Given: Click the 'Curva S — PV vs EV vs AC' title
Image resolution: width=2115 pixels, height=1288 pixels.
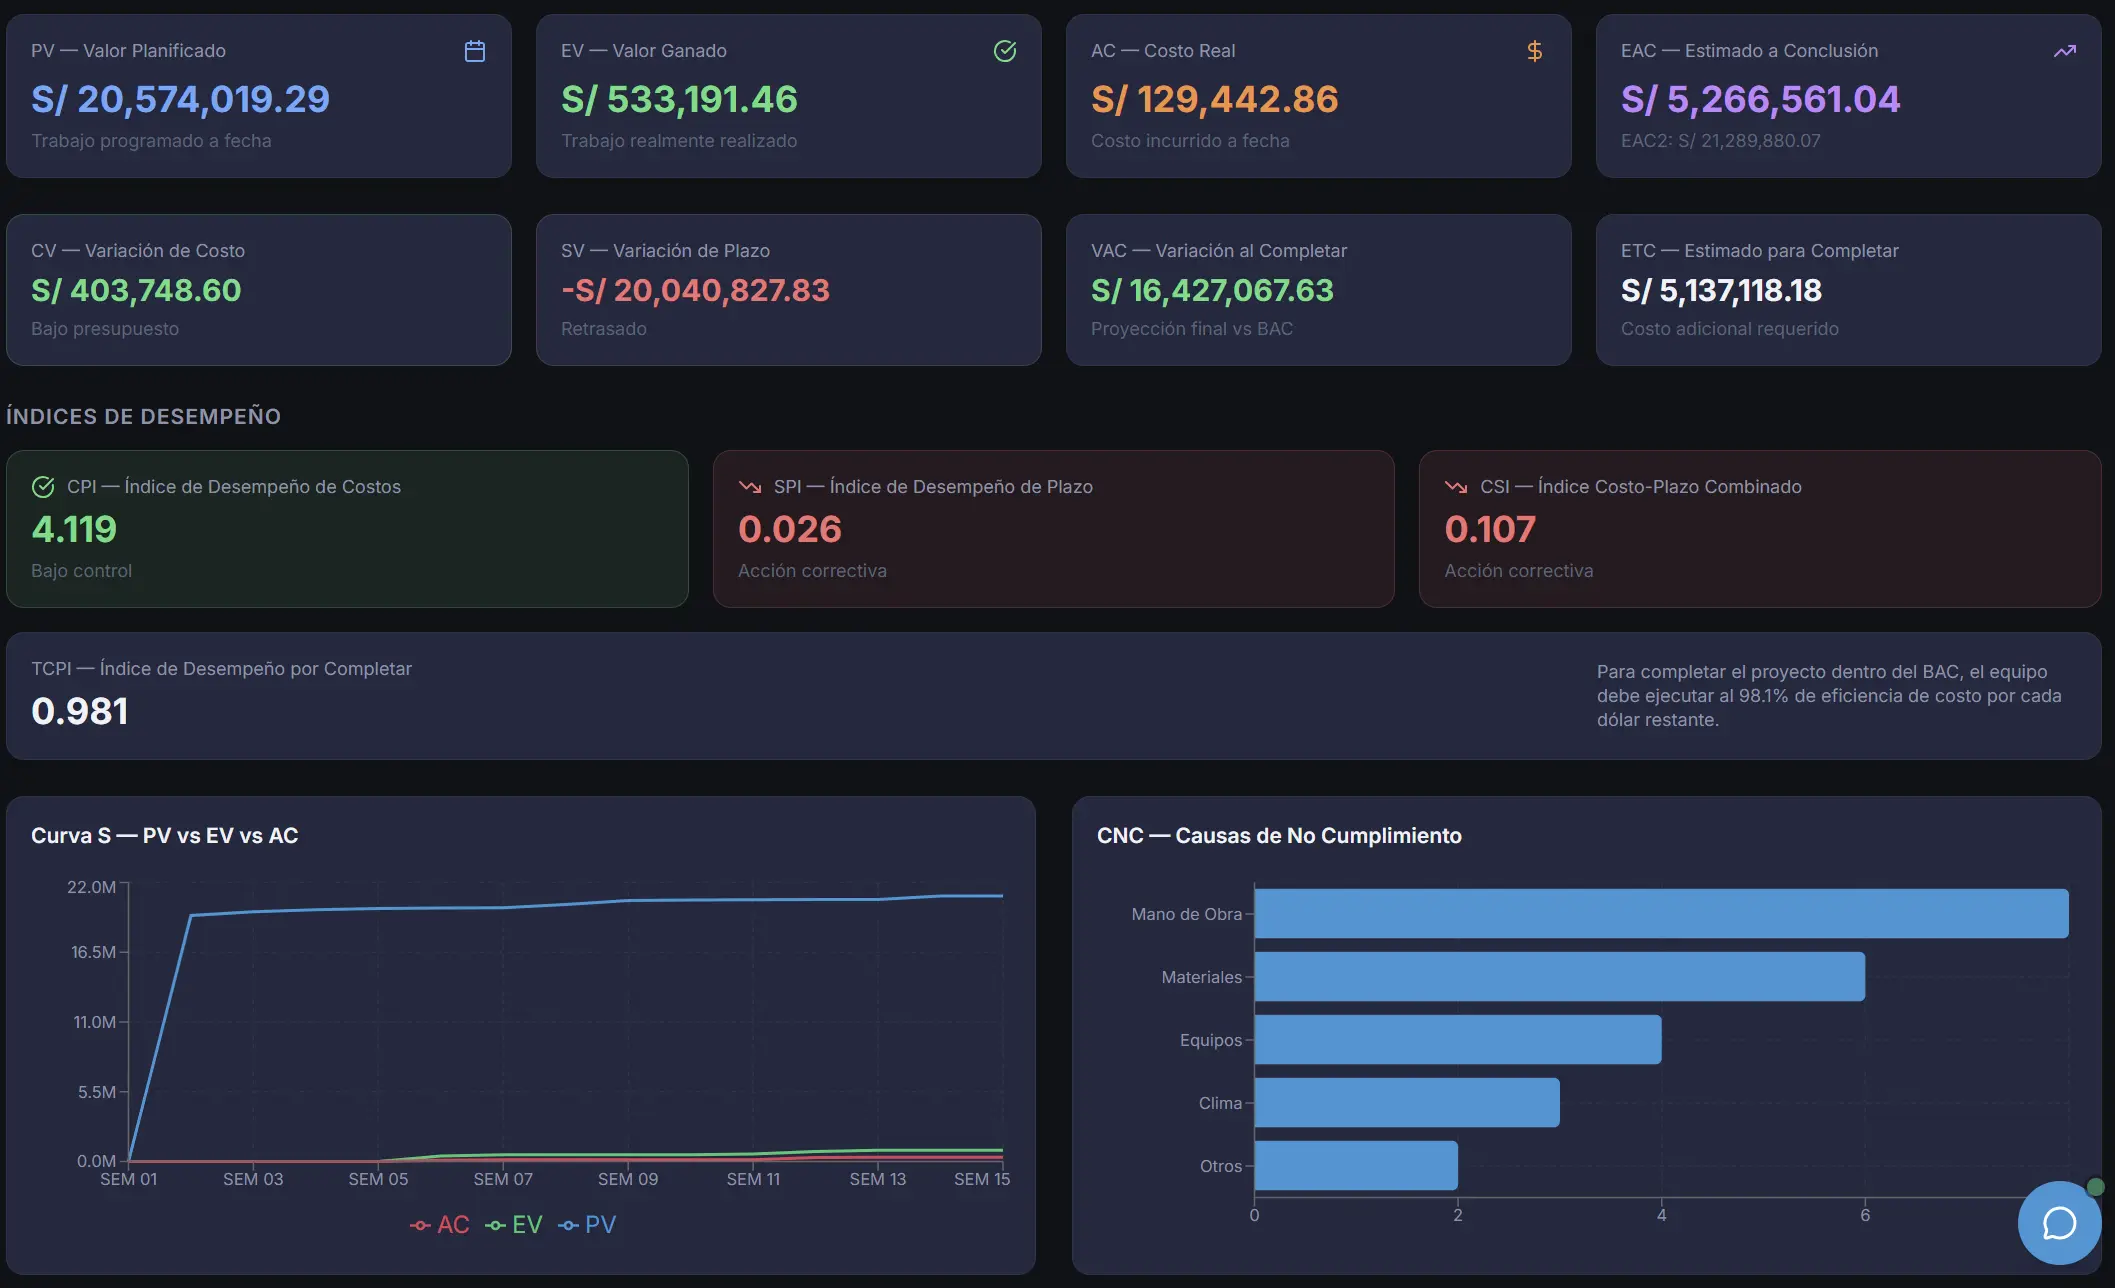Looking at the screenshot, I should 165,836.
